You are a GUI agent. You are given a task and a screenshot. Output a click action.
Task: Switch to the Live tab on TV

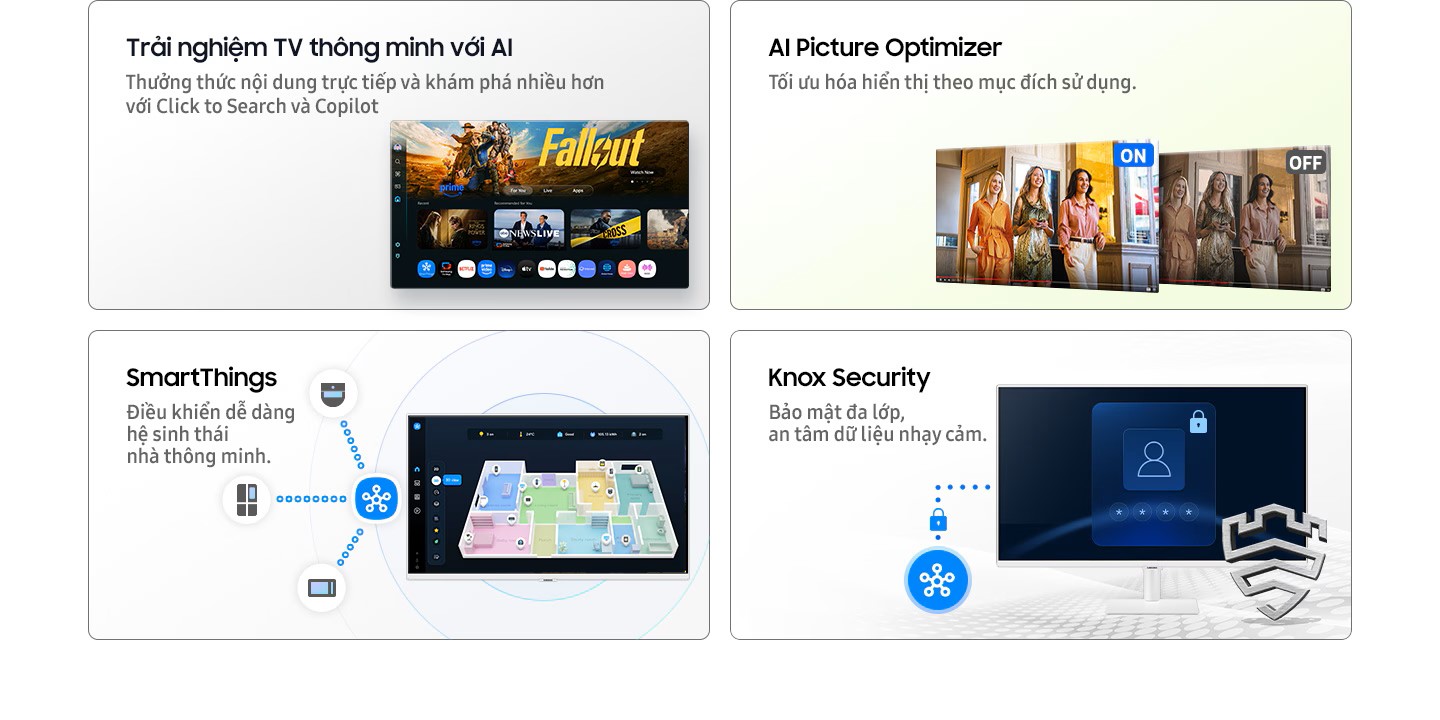548,190
